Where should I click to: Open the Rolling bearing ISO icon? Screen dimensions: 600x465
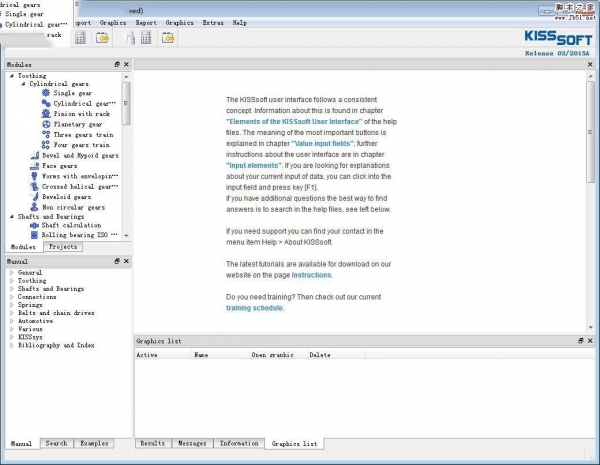34,235
